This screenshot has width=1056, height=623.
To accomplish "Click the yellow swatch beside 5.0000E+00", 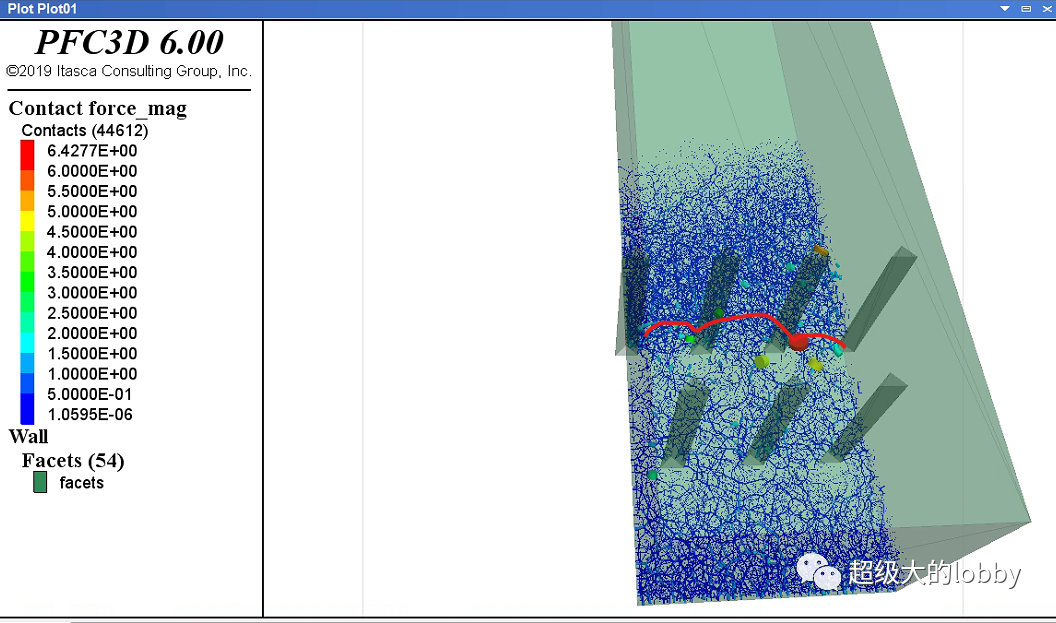I will click(27, 221).
